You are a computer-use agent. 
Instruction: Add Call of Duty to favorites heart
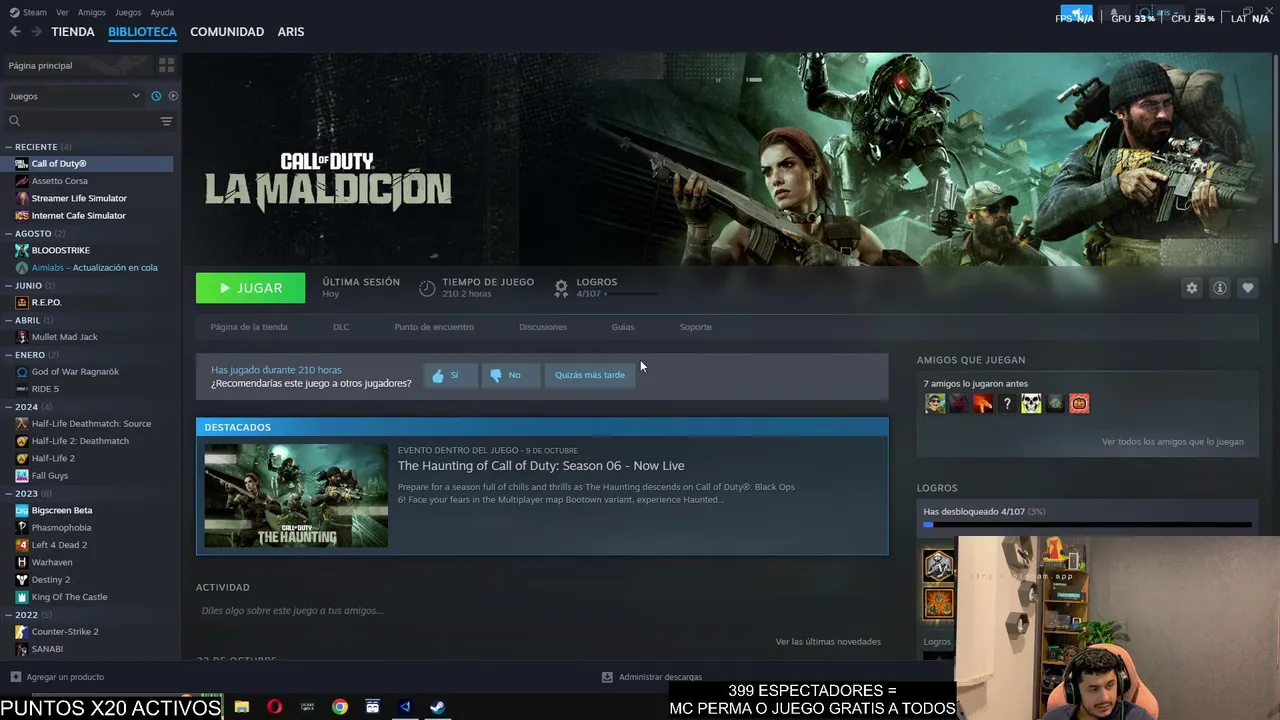[x=1247, y=288]
